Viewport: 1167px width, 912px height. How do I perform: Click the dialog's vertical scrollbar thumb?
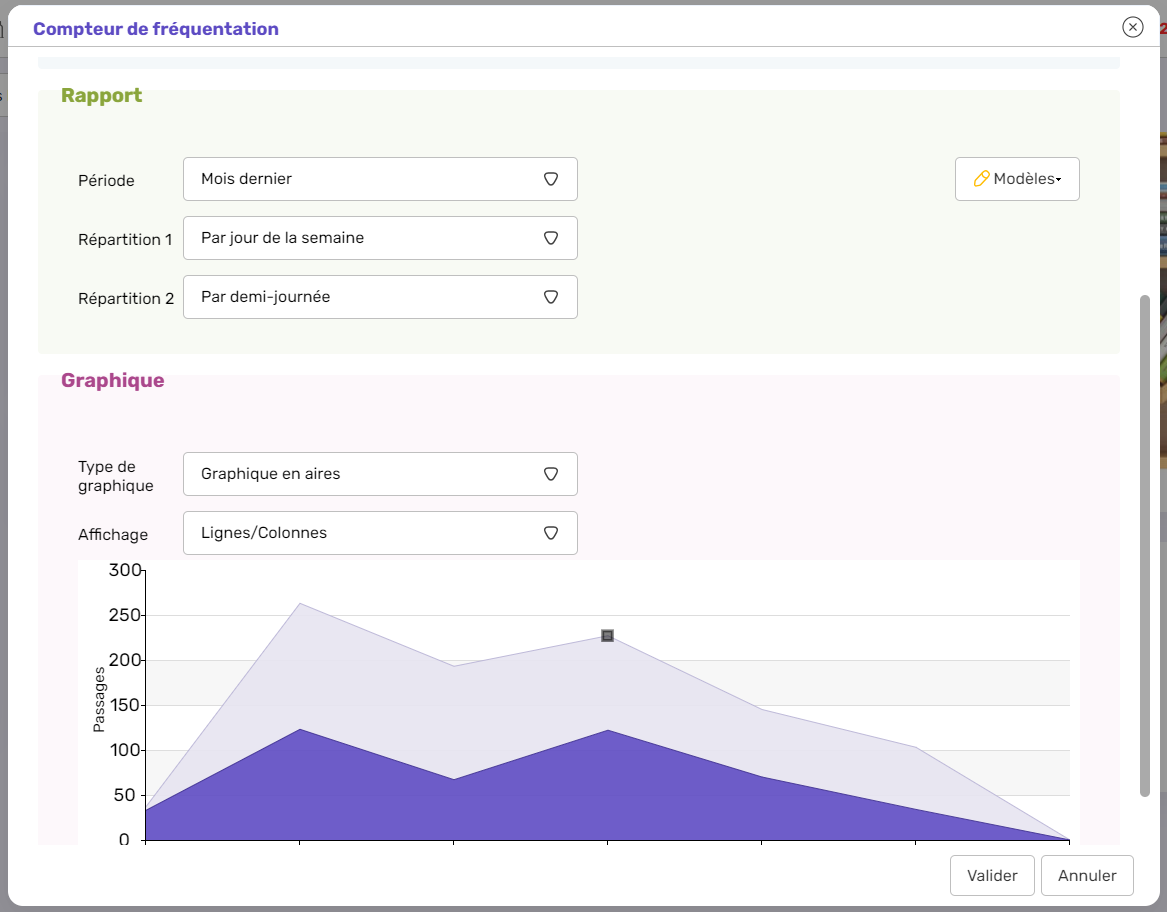1145,545
